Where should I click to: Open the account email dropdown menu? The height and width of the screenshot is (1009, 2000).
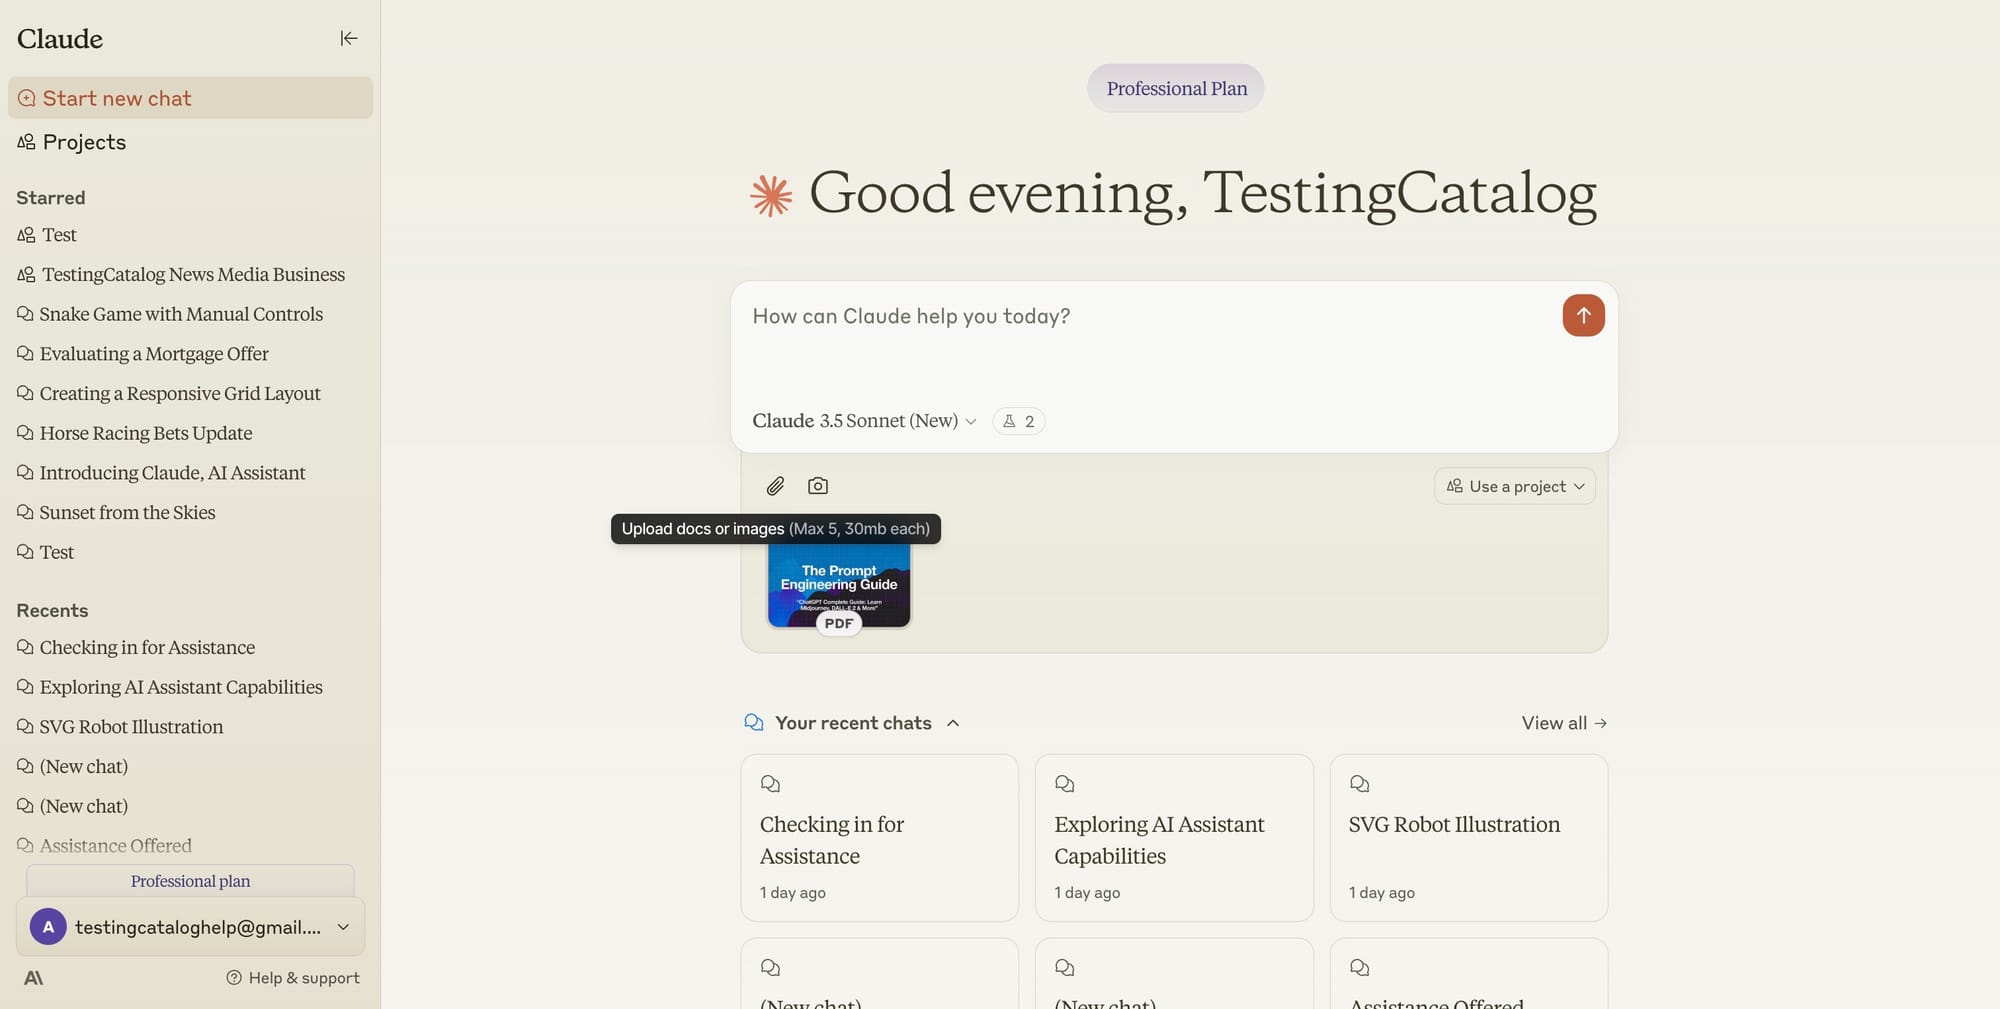click(x=343, y=927)
